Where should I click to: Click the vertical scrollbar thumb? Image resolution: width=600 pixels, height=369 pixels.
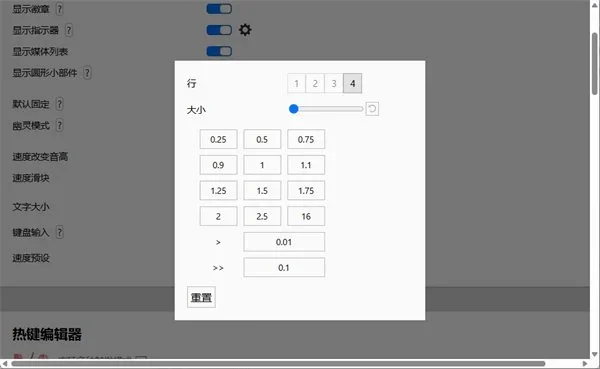click(x=595, y=64)
